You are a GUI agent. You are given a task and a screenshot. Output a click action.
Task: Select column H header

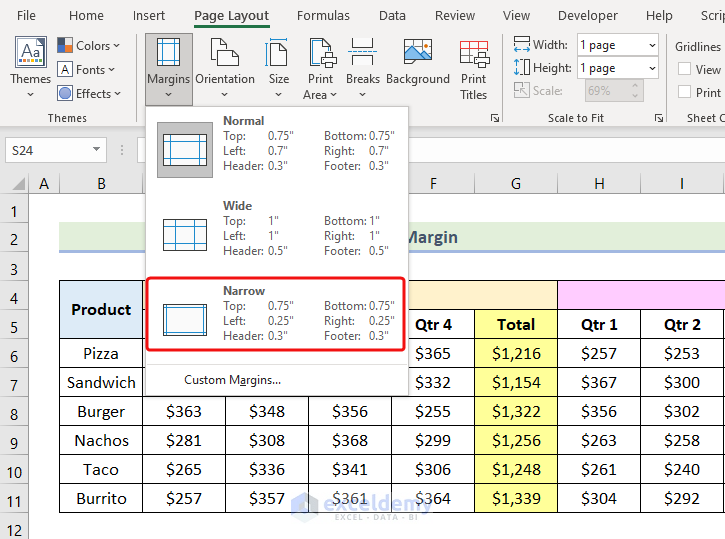click(599, 184)
